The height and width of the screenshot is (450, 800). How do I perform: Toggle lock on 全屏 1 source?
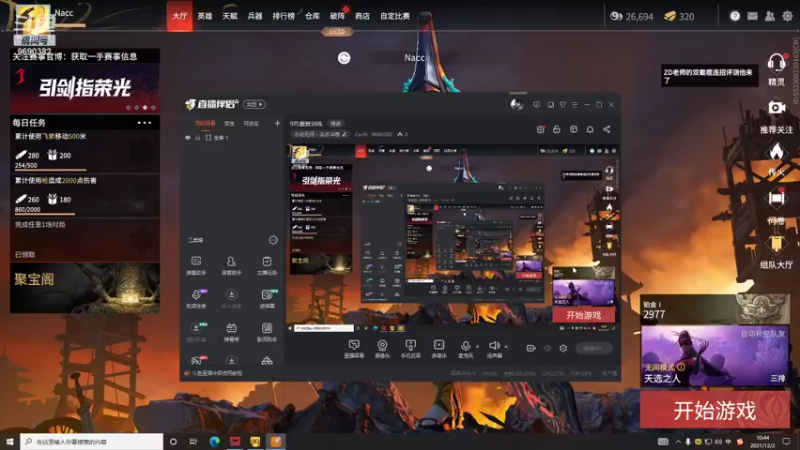point(197,138)
